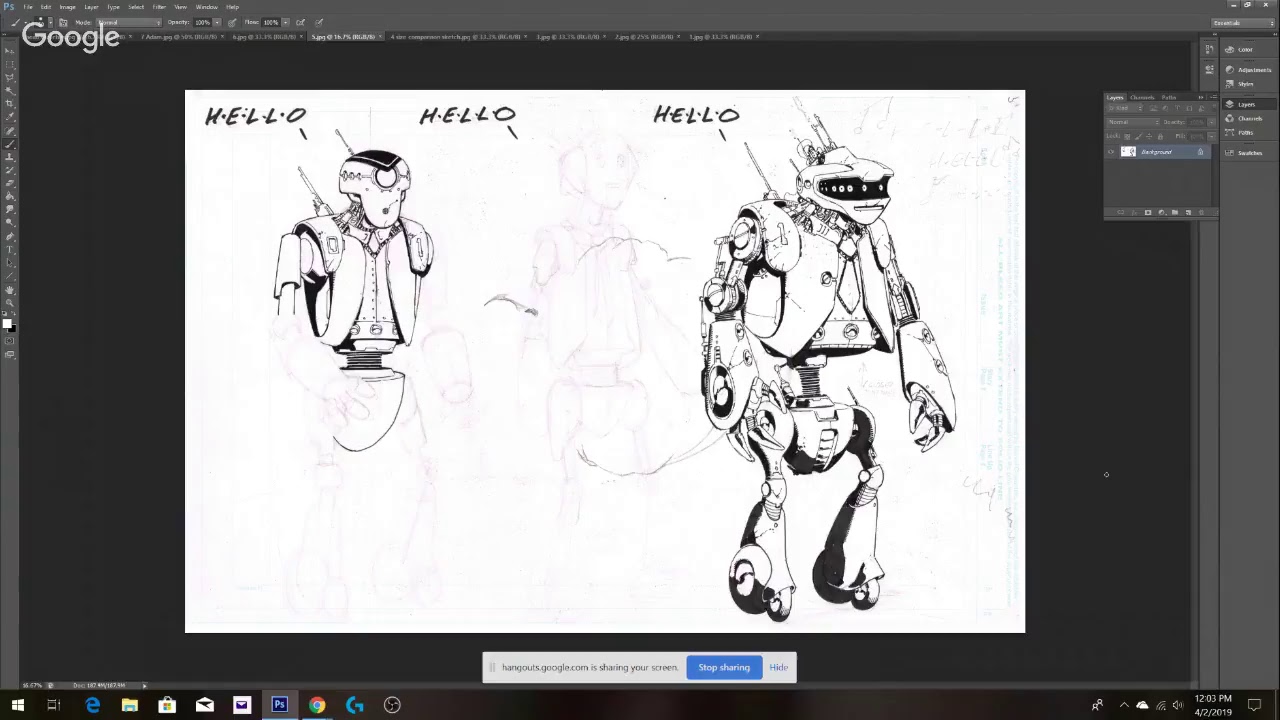1280x720 pixels.
Task: Click the Stop sharing button
Action: point(724,667)
